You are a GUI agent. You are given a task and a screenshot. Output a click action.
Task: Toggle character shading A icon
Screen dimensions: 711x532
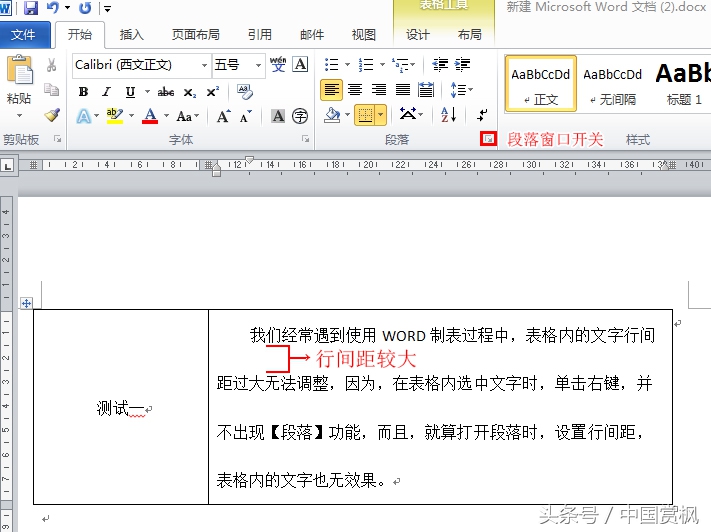point(278,117)
